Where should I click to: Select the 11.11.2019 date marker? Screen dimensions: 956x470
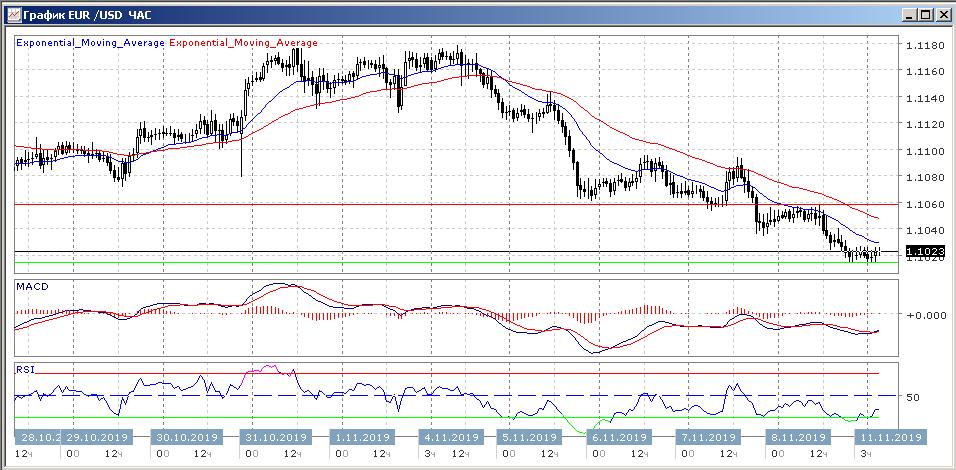[x=890, y=437]
